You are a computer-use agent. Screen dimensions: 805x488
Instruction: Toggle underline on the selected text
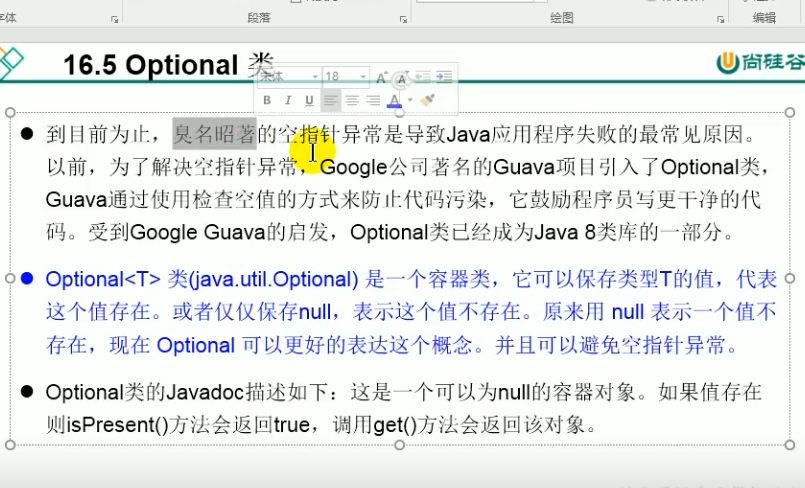pyautogui.click(x=308, y=100)
